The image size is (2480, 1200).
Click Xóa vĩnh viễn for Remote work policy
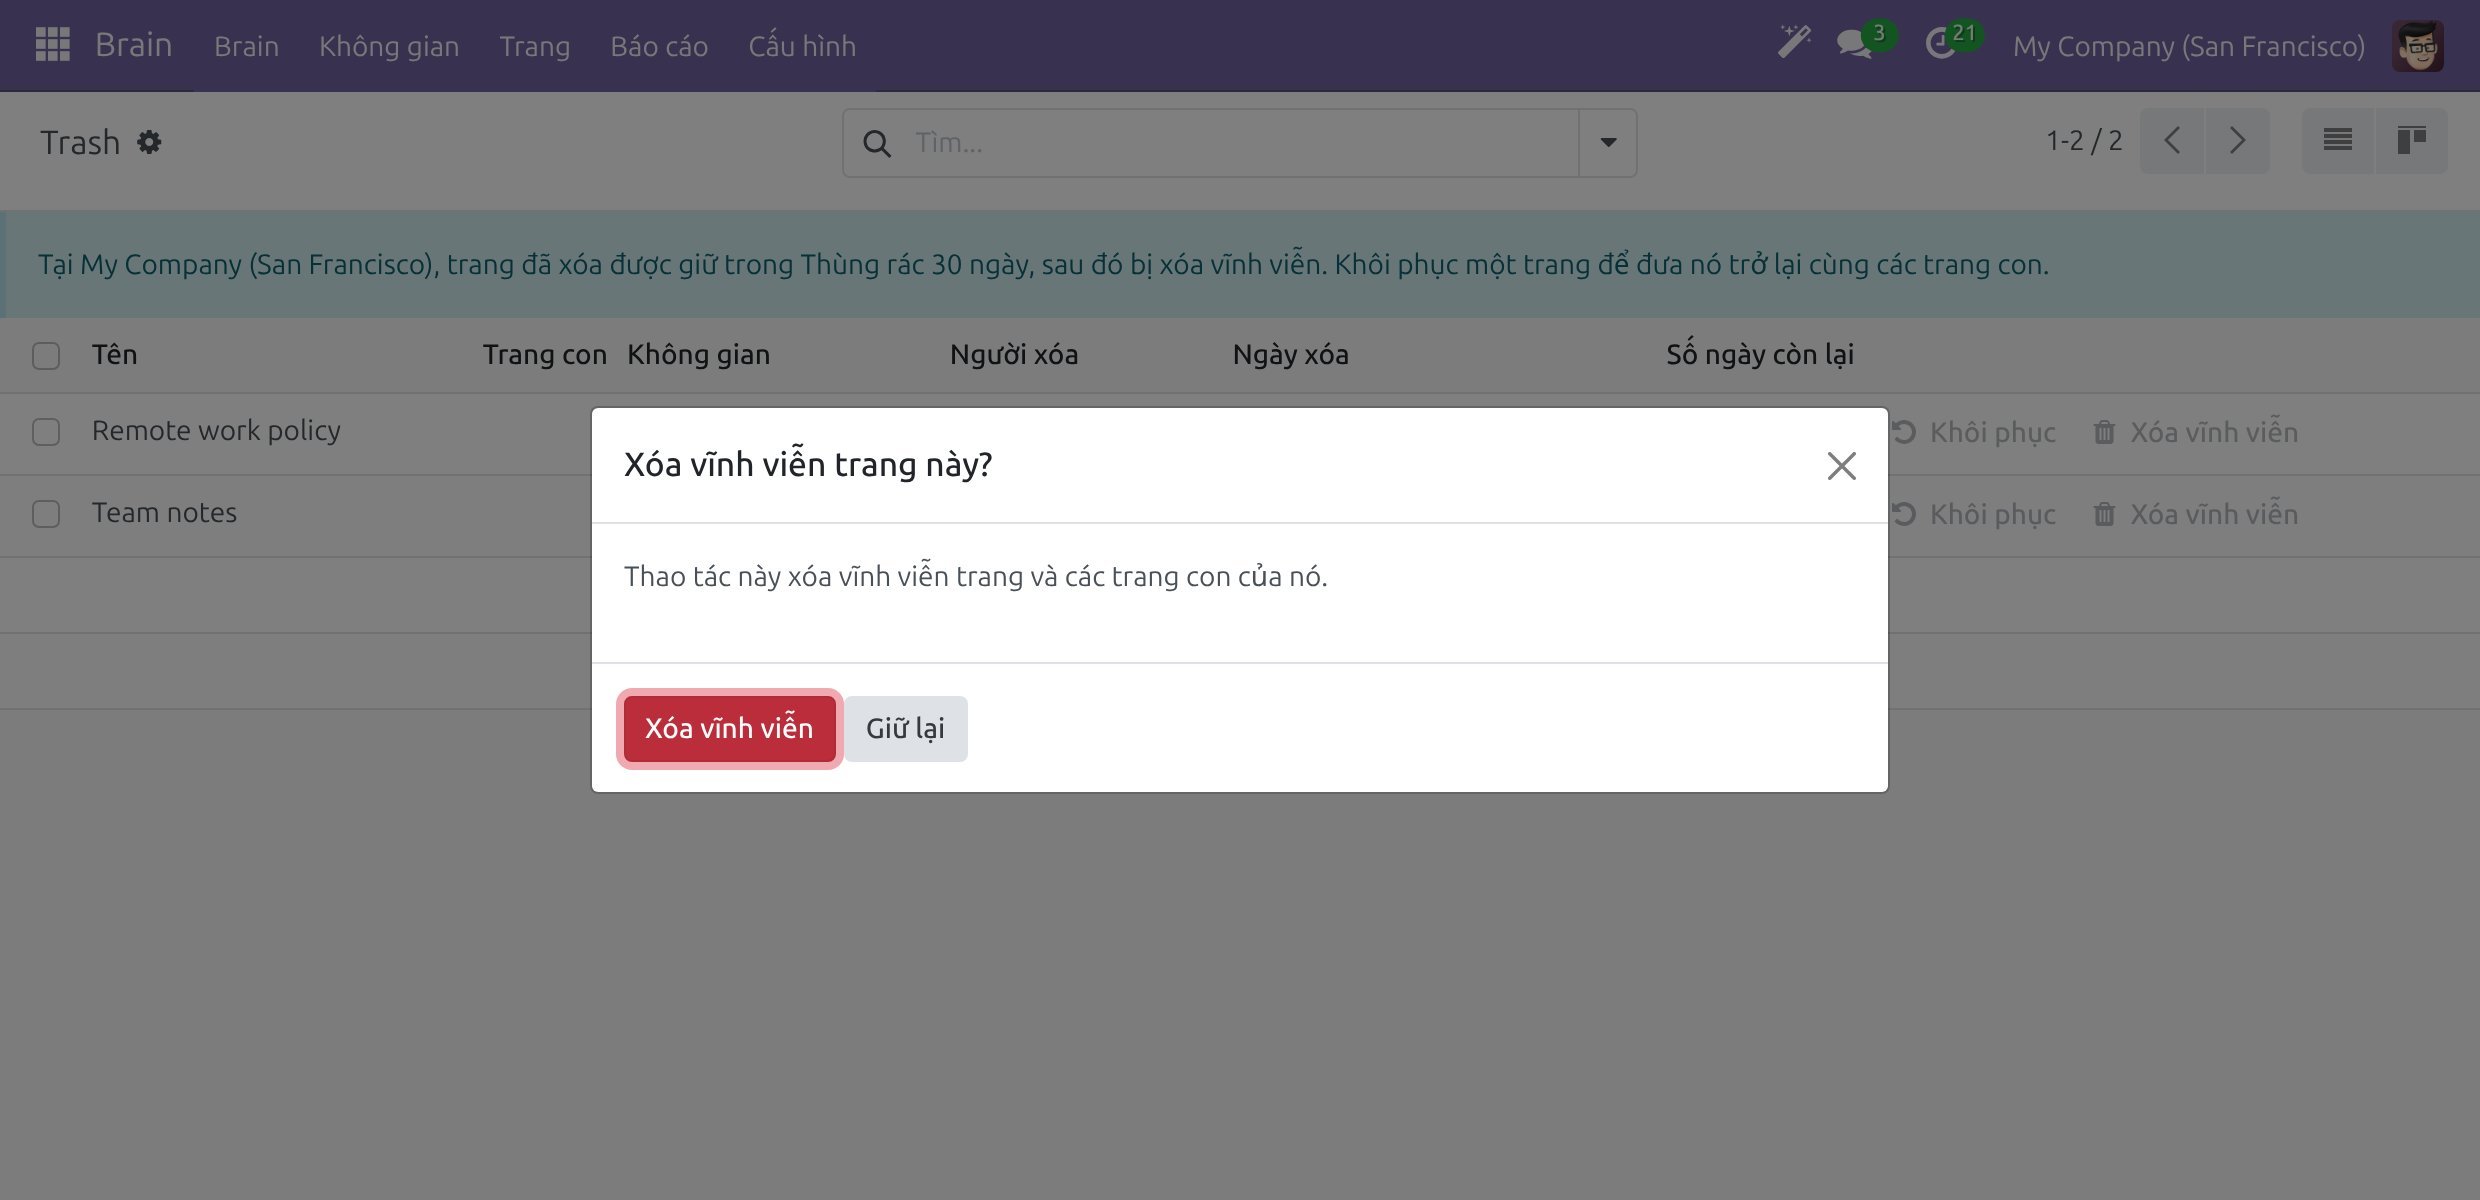click(x=2196, y=432)
